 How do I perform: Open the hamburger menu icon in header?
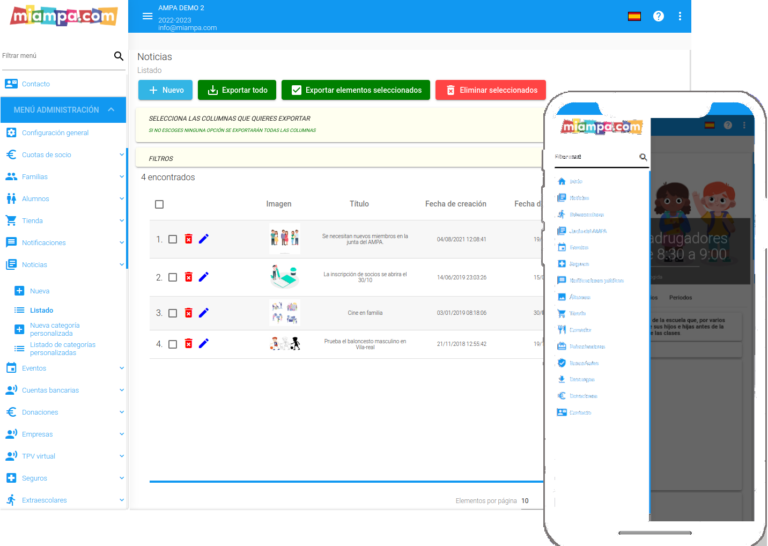pos(148,16)
